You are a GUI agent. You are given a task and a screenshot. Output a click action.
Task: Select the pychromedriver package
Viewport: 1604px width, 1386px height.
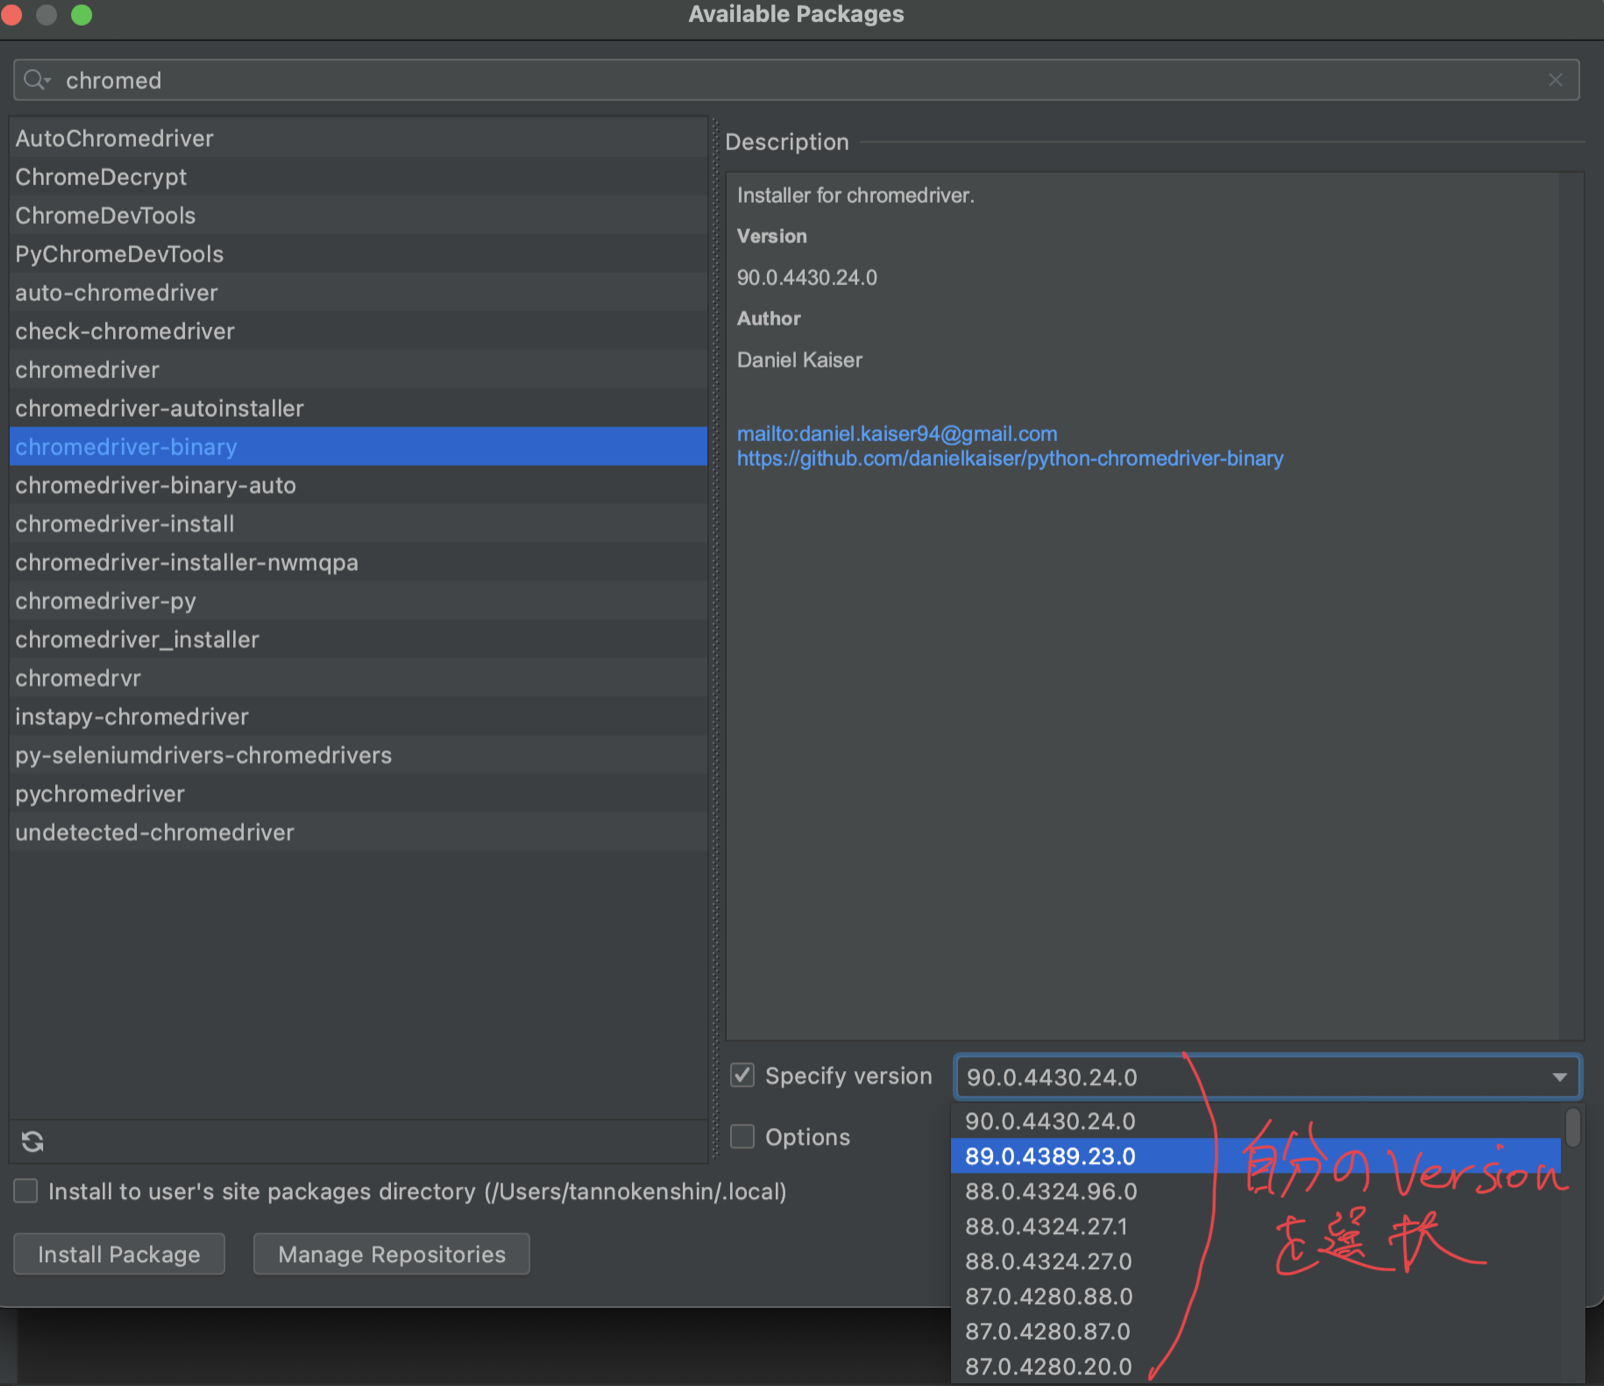point(358,793)
